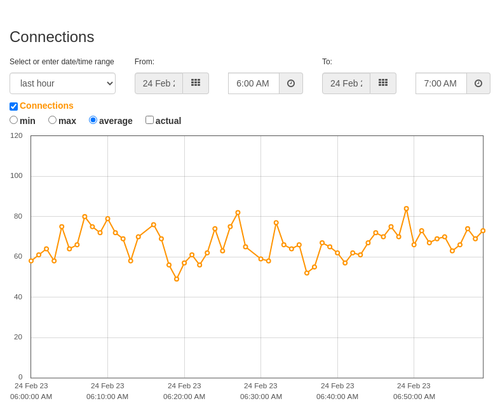Click the Connections page heading
Screen dimensions: 500x403
(52, 37)
